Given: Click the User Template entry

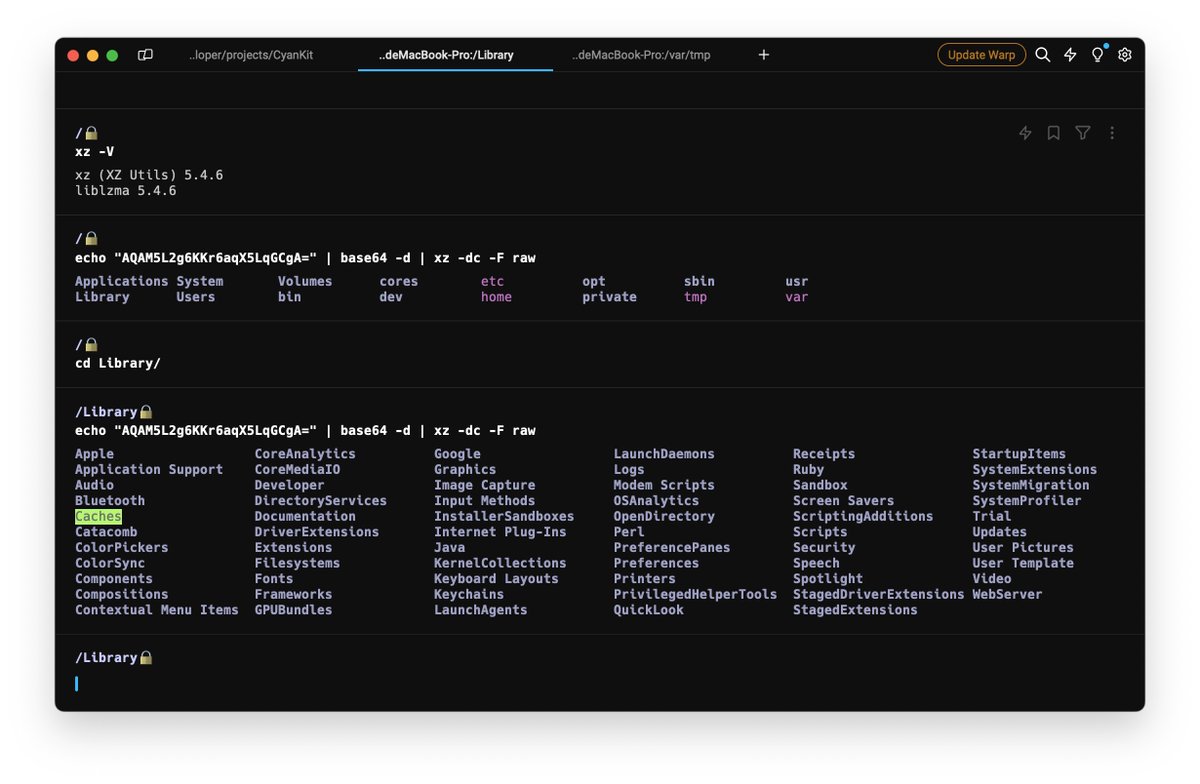Looking at the screenshot, I should (1024, 563).
